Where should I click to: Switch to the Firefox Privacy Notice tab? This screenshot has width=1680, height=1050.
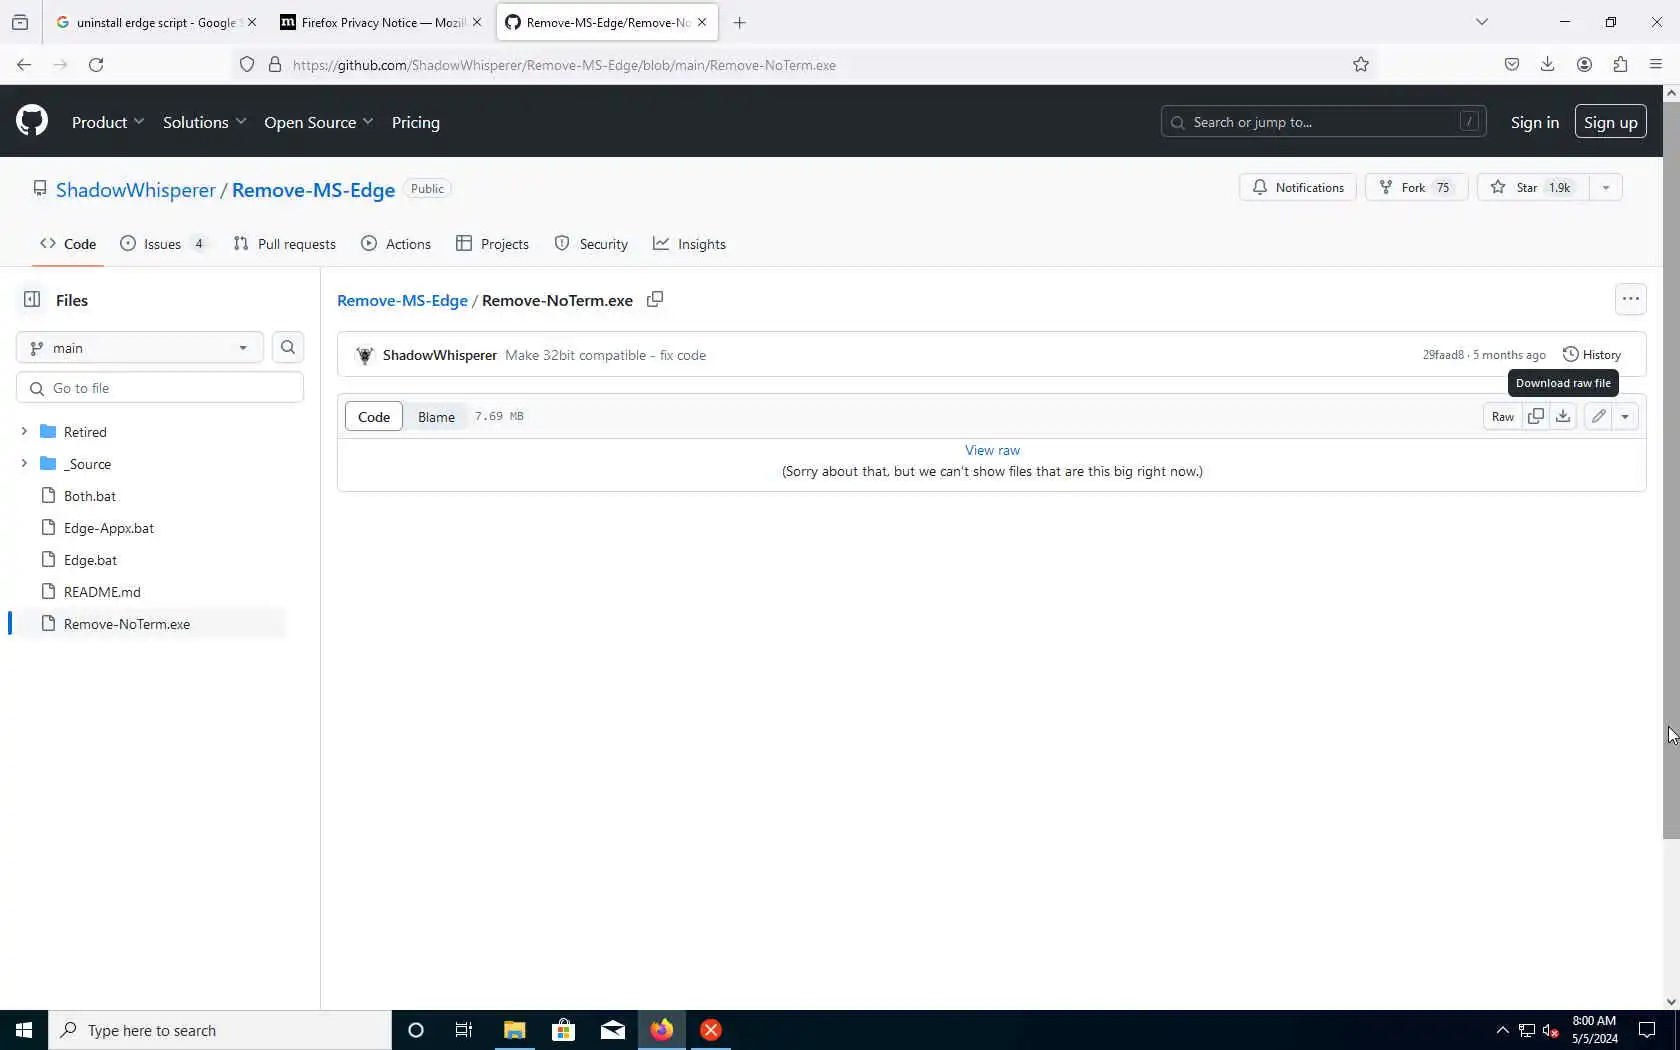click(381, 22)
